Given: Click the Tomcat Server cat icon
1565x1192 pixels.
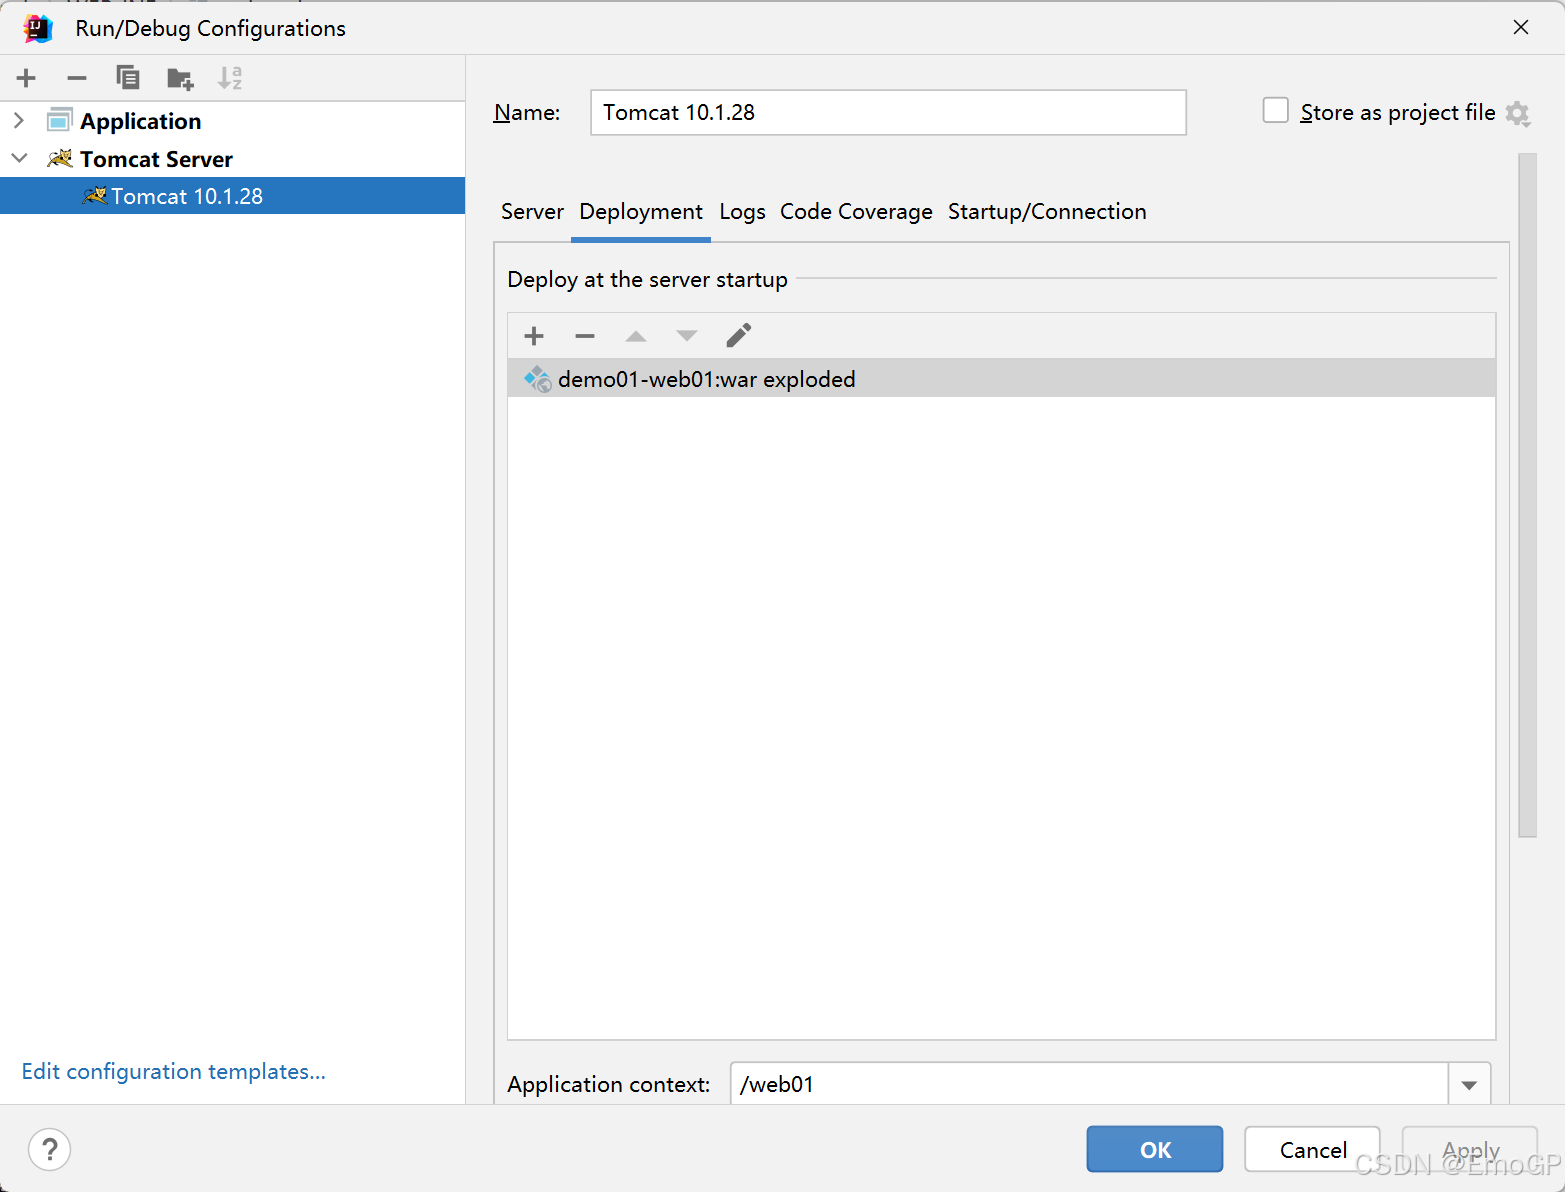Looking at the screenshot, I should coord(60,158).
